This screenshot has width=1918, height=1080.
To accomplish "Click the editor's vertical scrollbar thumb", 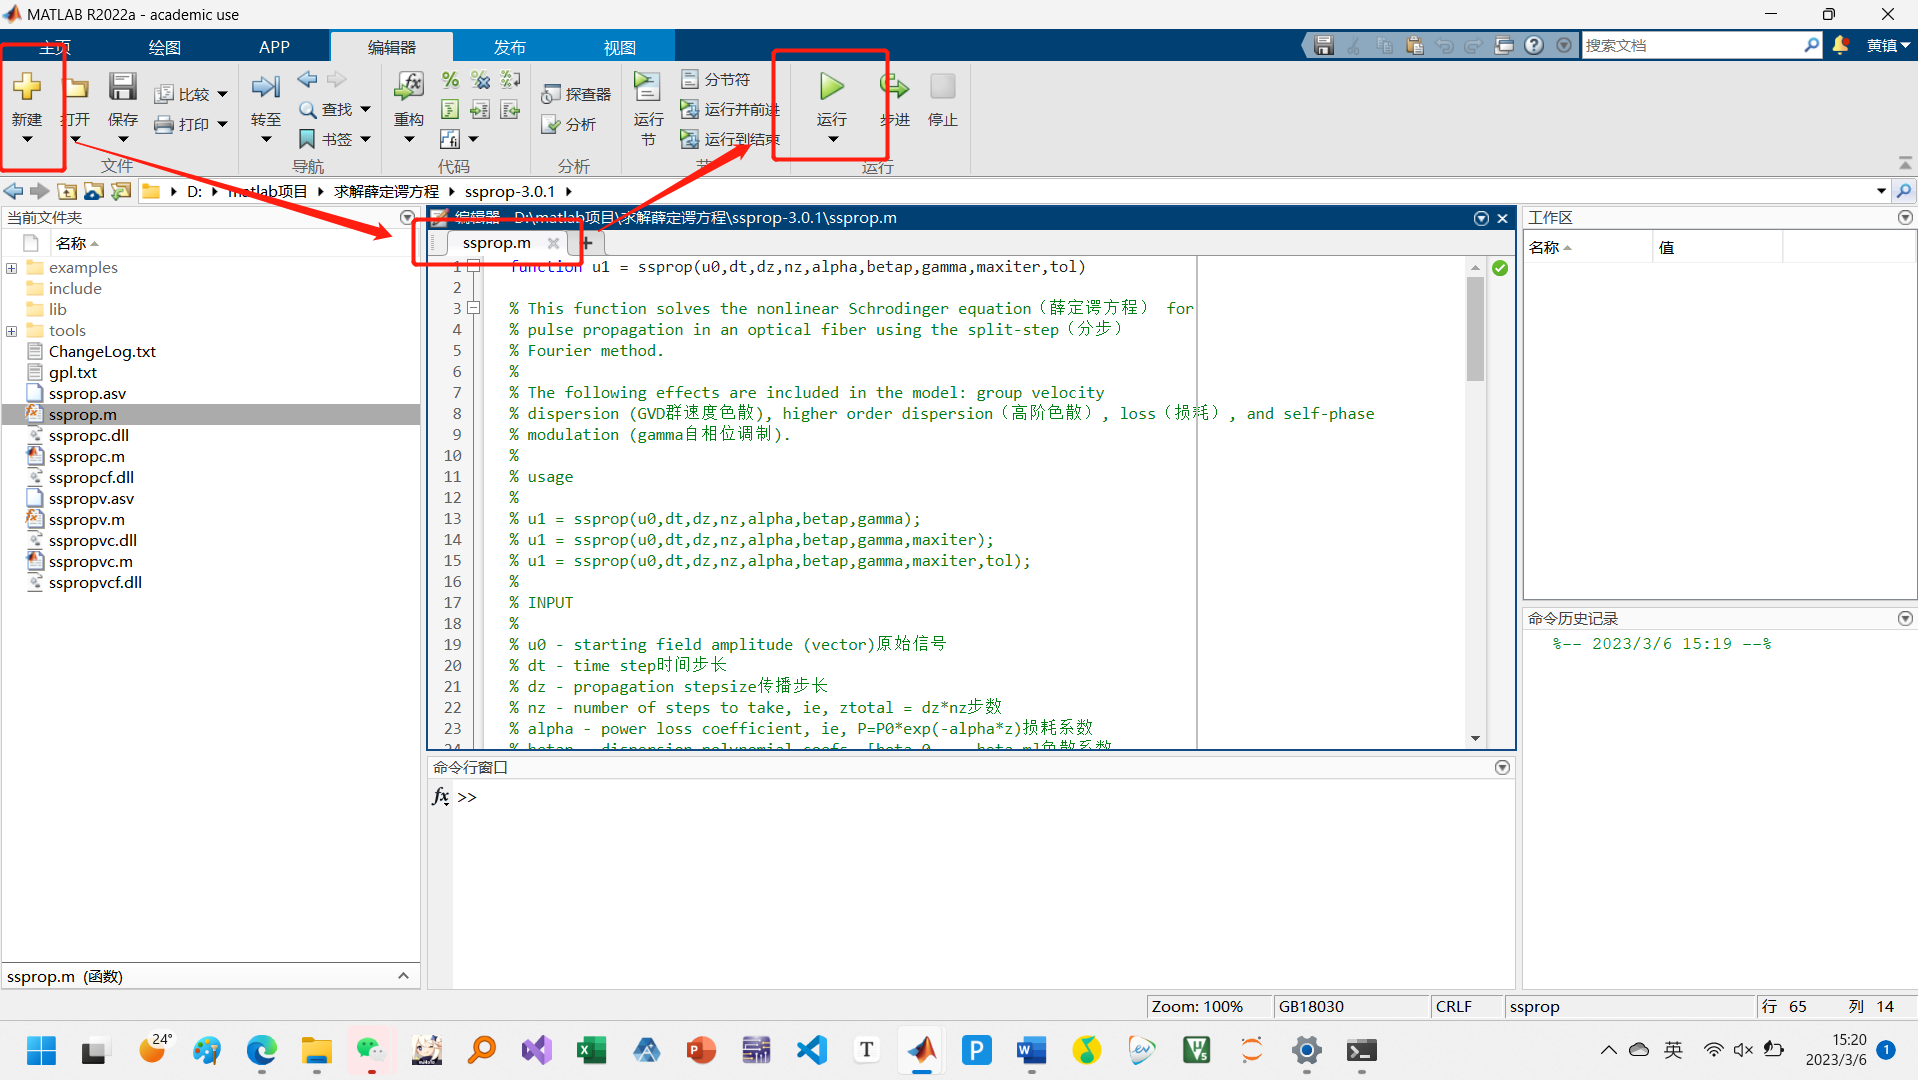I will point(1475,330).
